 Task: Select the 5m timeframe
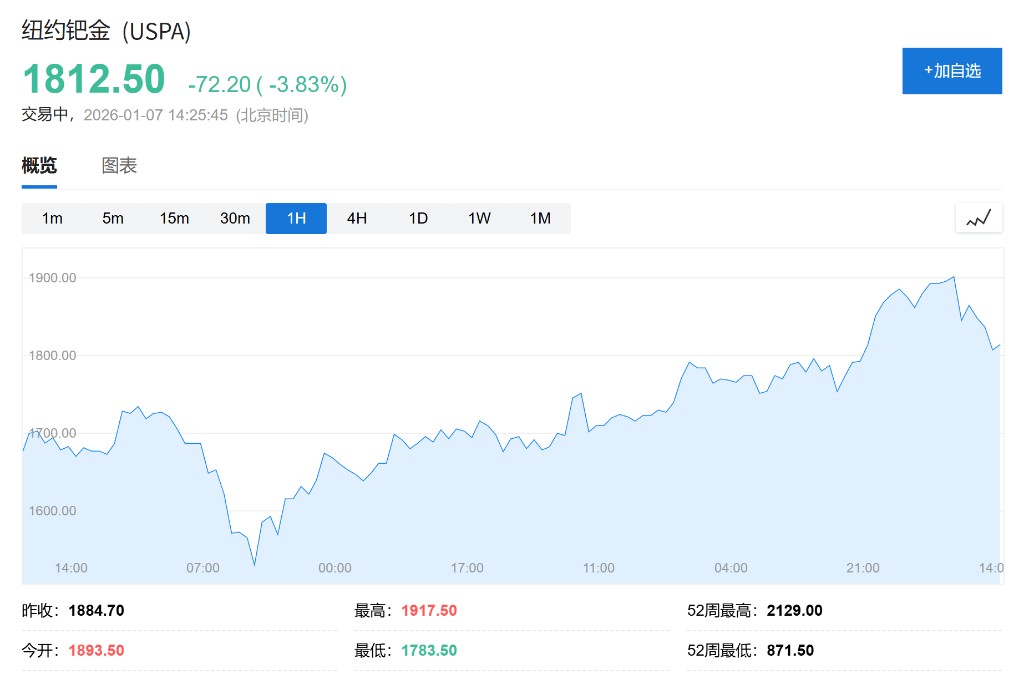(113, 218)
